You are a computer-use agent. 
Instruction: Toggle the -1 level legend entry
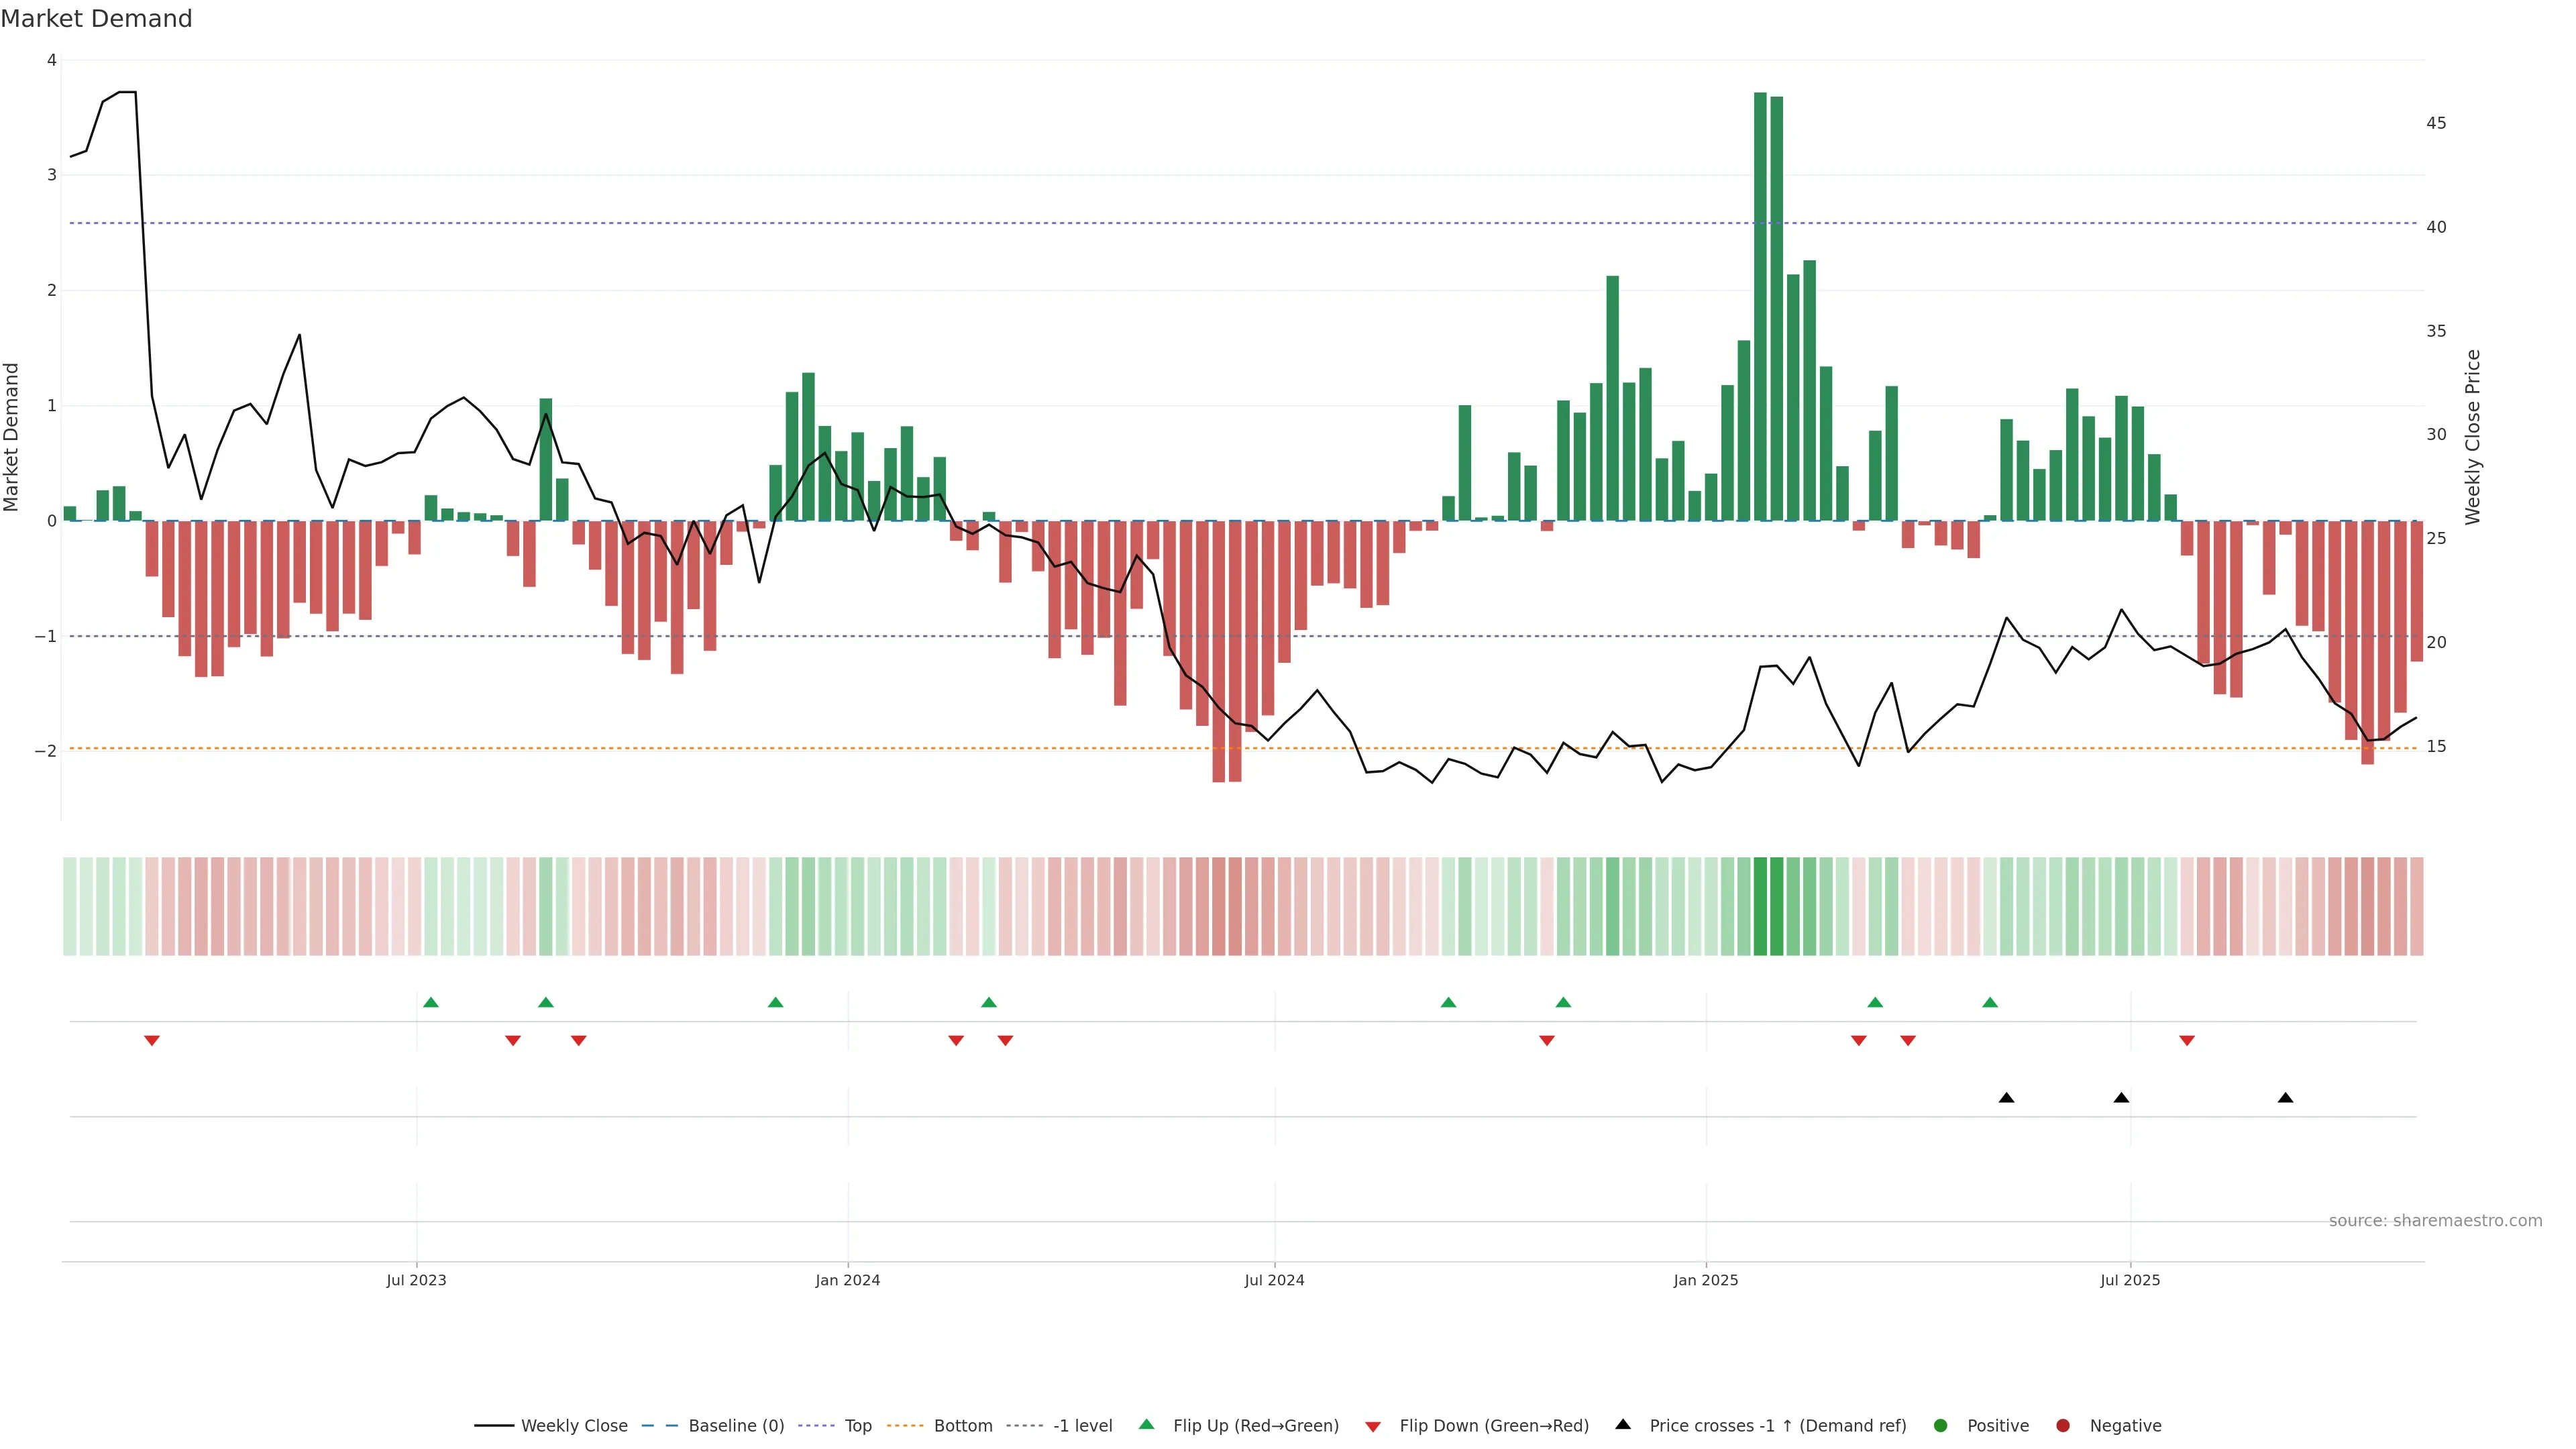(1082, 1425)
